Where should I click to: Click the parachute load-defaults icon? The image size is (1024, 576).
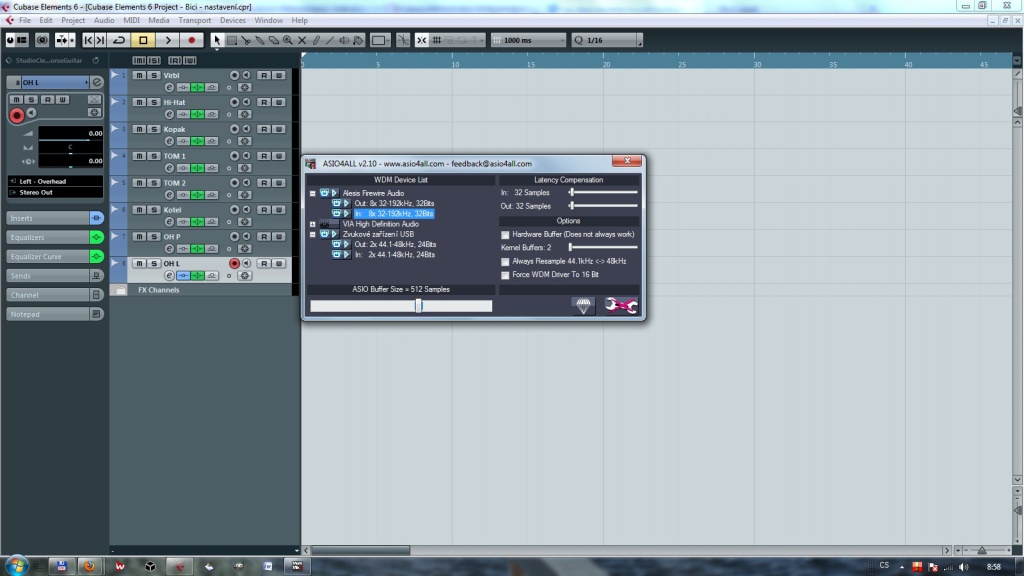tap(584, 306)
